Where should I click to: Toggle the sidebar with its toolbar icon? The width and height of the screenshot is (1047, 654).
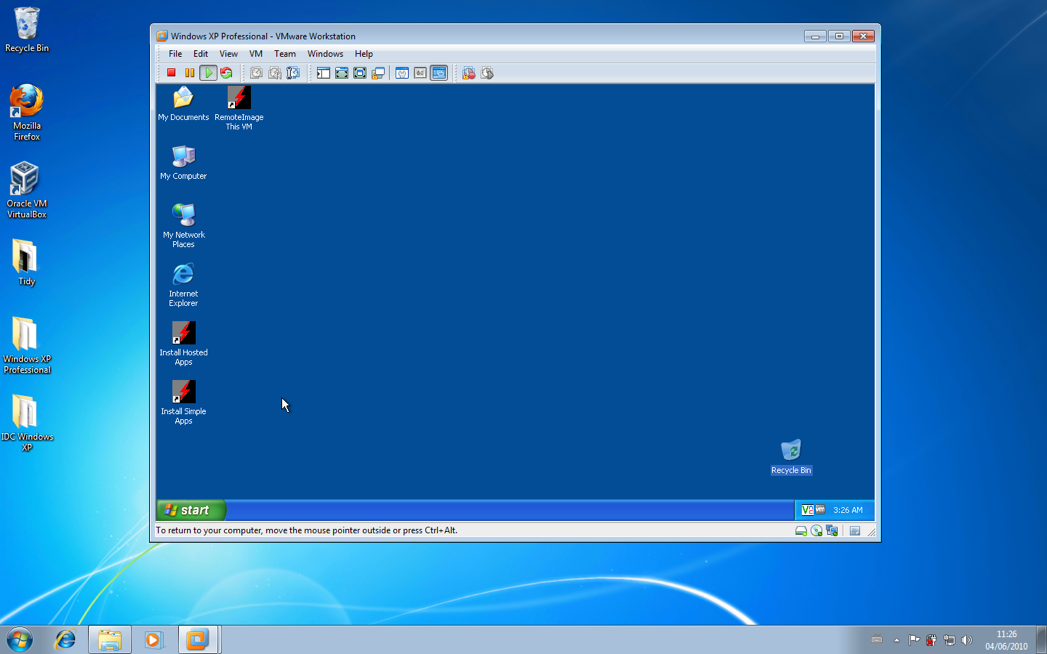pos(323,73)
